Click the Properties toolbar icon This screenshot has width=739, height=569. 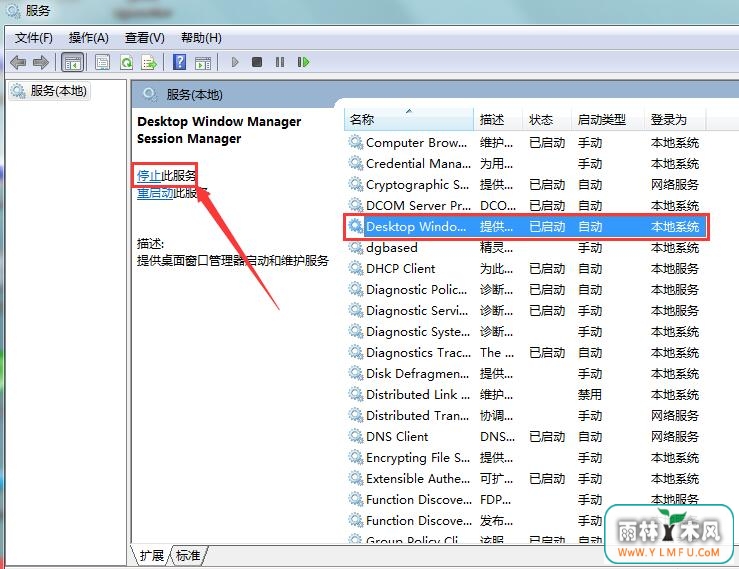click(102, 62)
